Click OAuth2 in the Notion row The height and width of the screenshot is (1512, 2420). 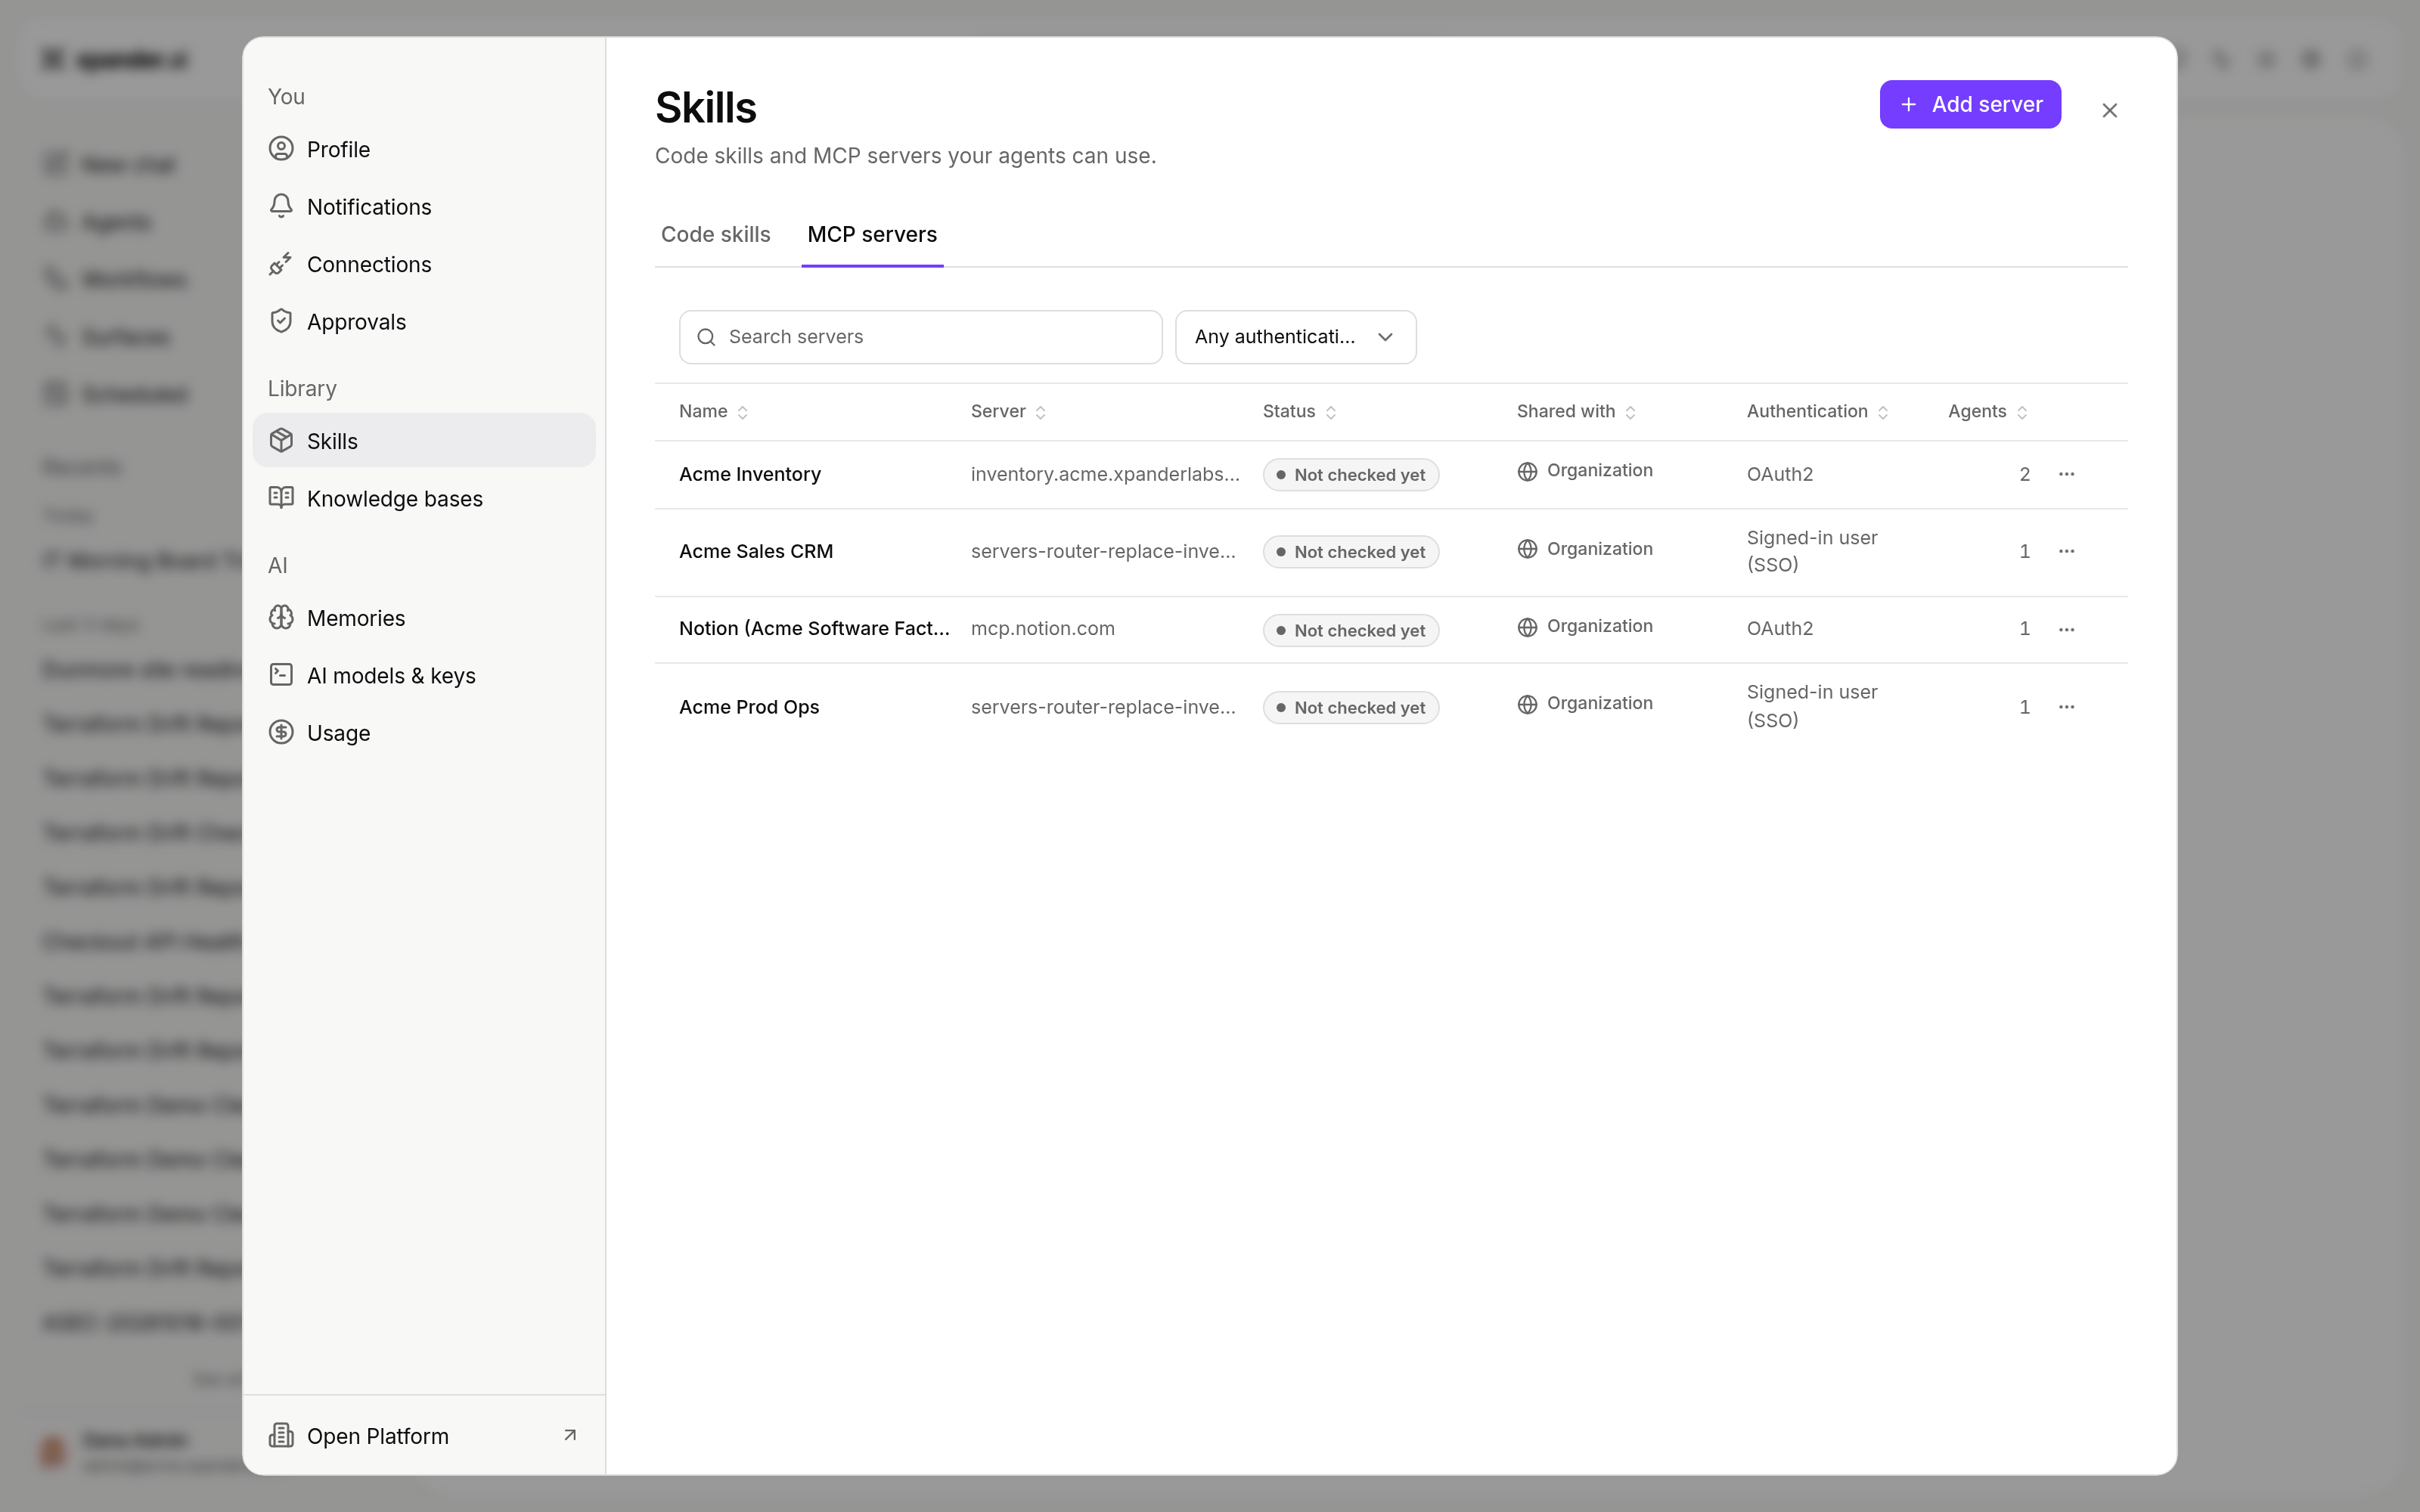point(1780,628)
